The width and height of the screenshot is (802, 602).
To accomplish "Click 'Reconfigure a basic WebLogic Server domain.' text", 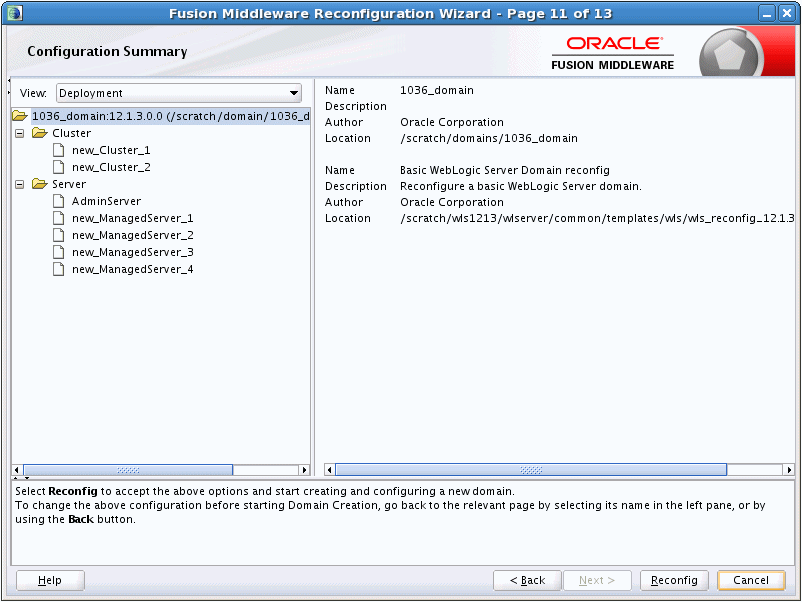I will click(x=521, y=186).
